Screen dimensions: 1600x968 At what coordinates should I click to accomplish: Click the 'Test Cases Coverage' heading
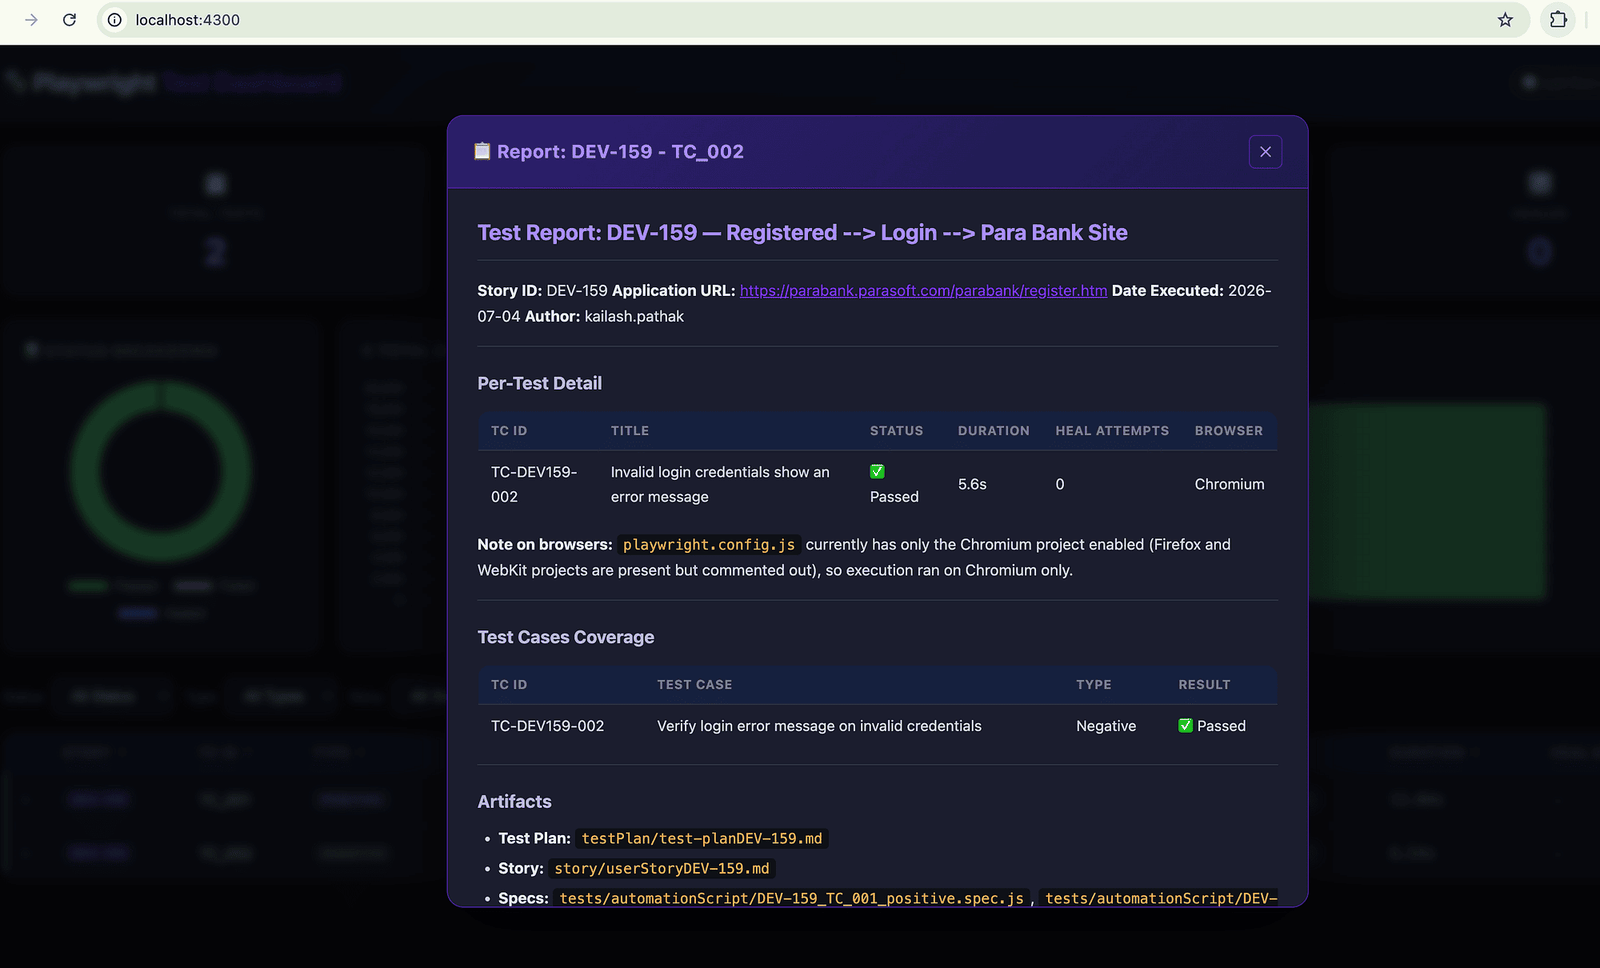coord(566,637)
